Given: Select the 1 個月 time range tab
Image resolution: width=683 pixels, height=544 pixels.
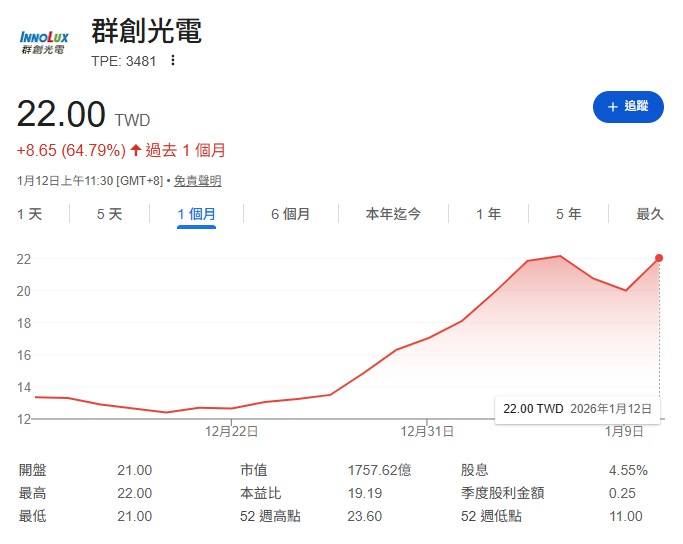Looking at the screenshot, I should (196, 214).
